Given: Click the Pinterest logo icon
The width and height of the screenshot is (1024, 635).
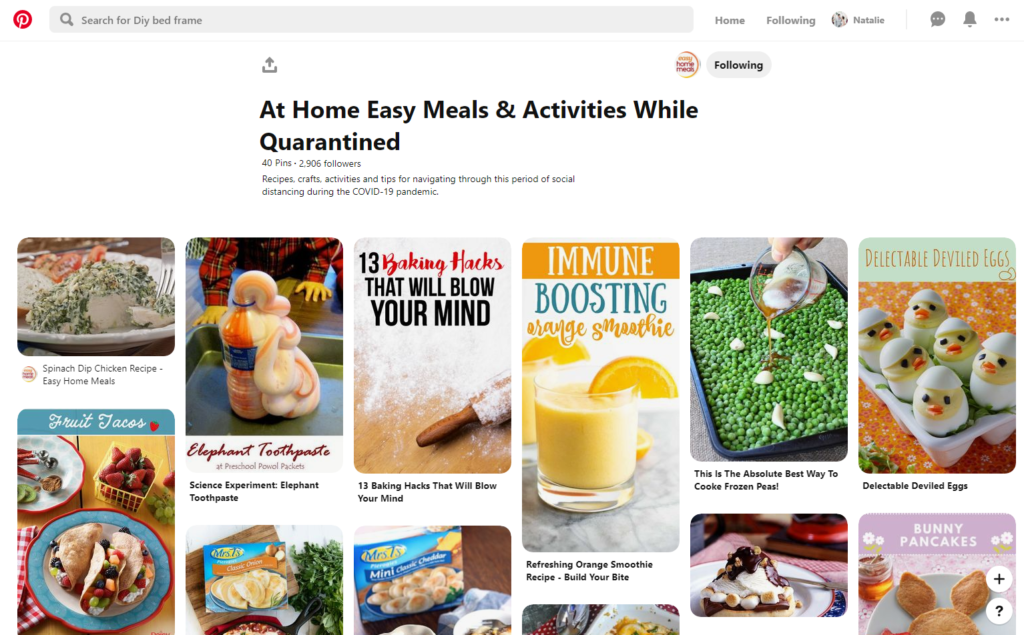Looking at the screenshot, I should click(x=22, y=20).
